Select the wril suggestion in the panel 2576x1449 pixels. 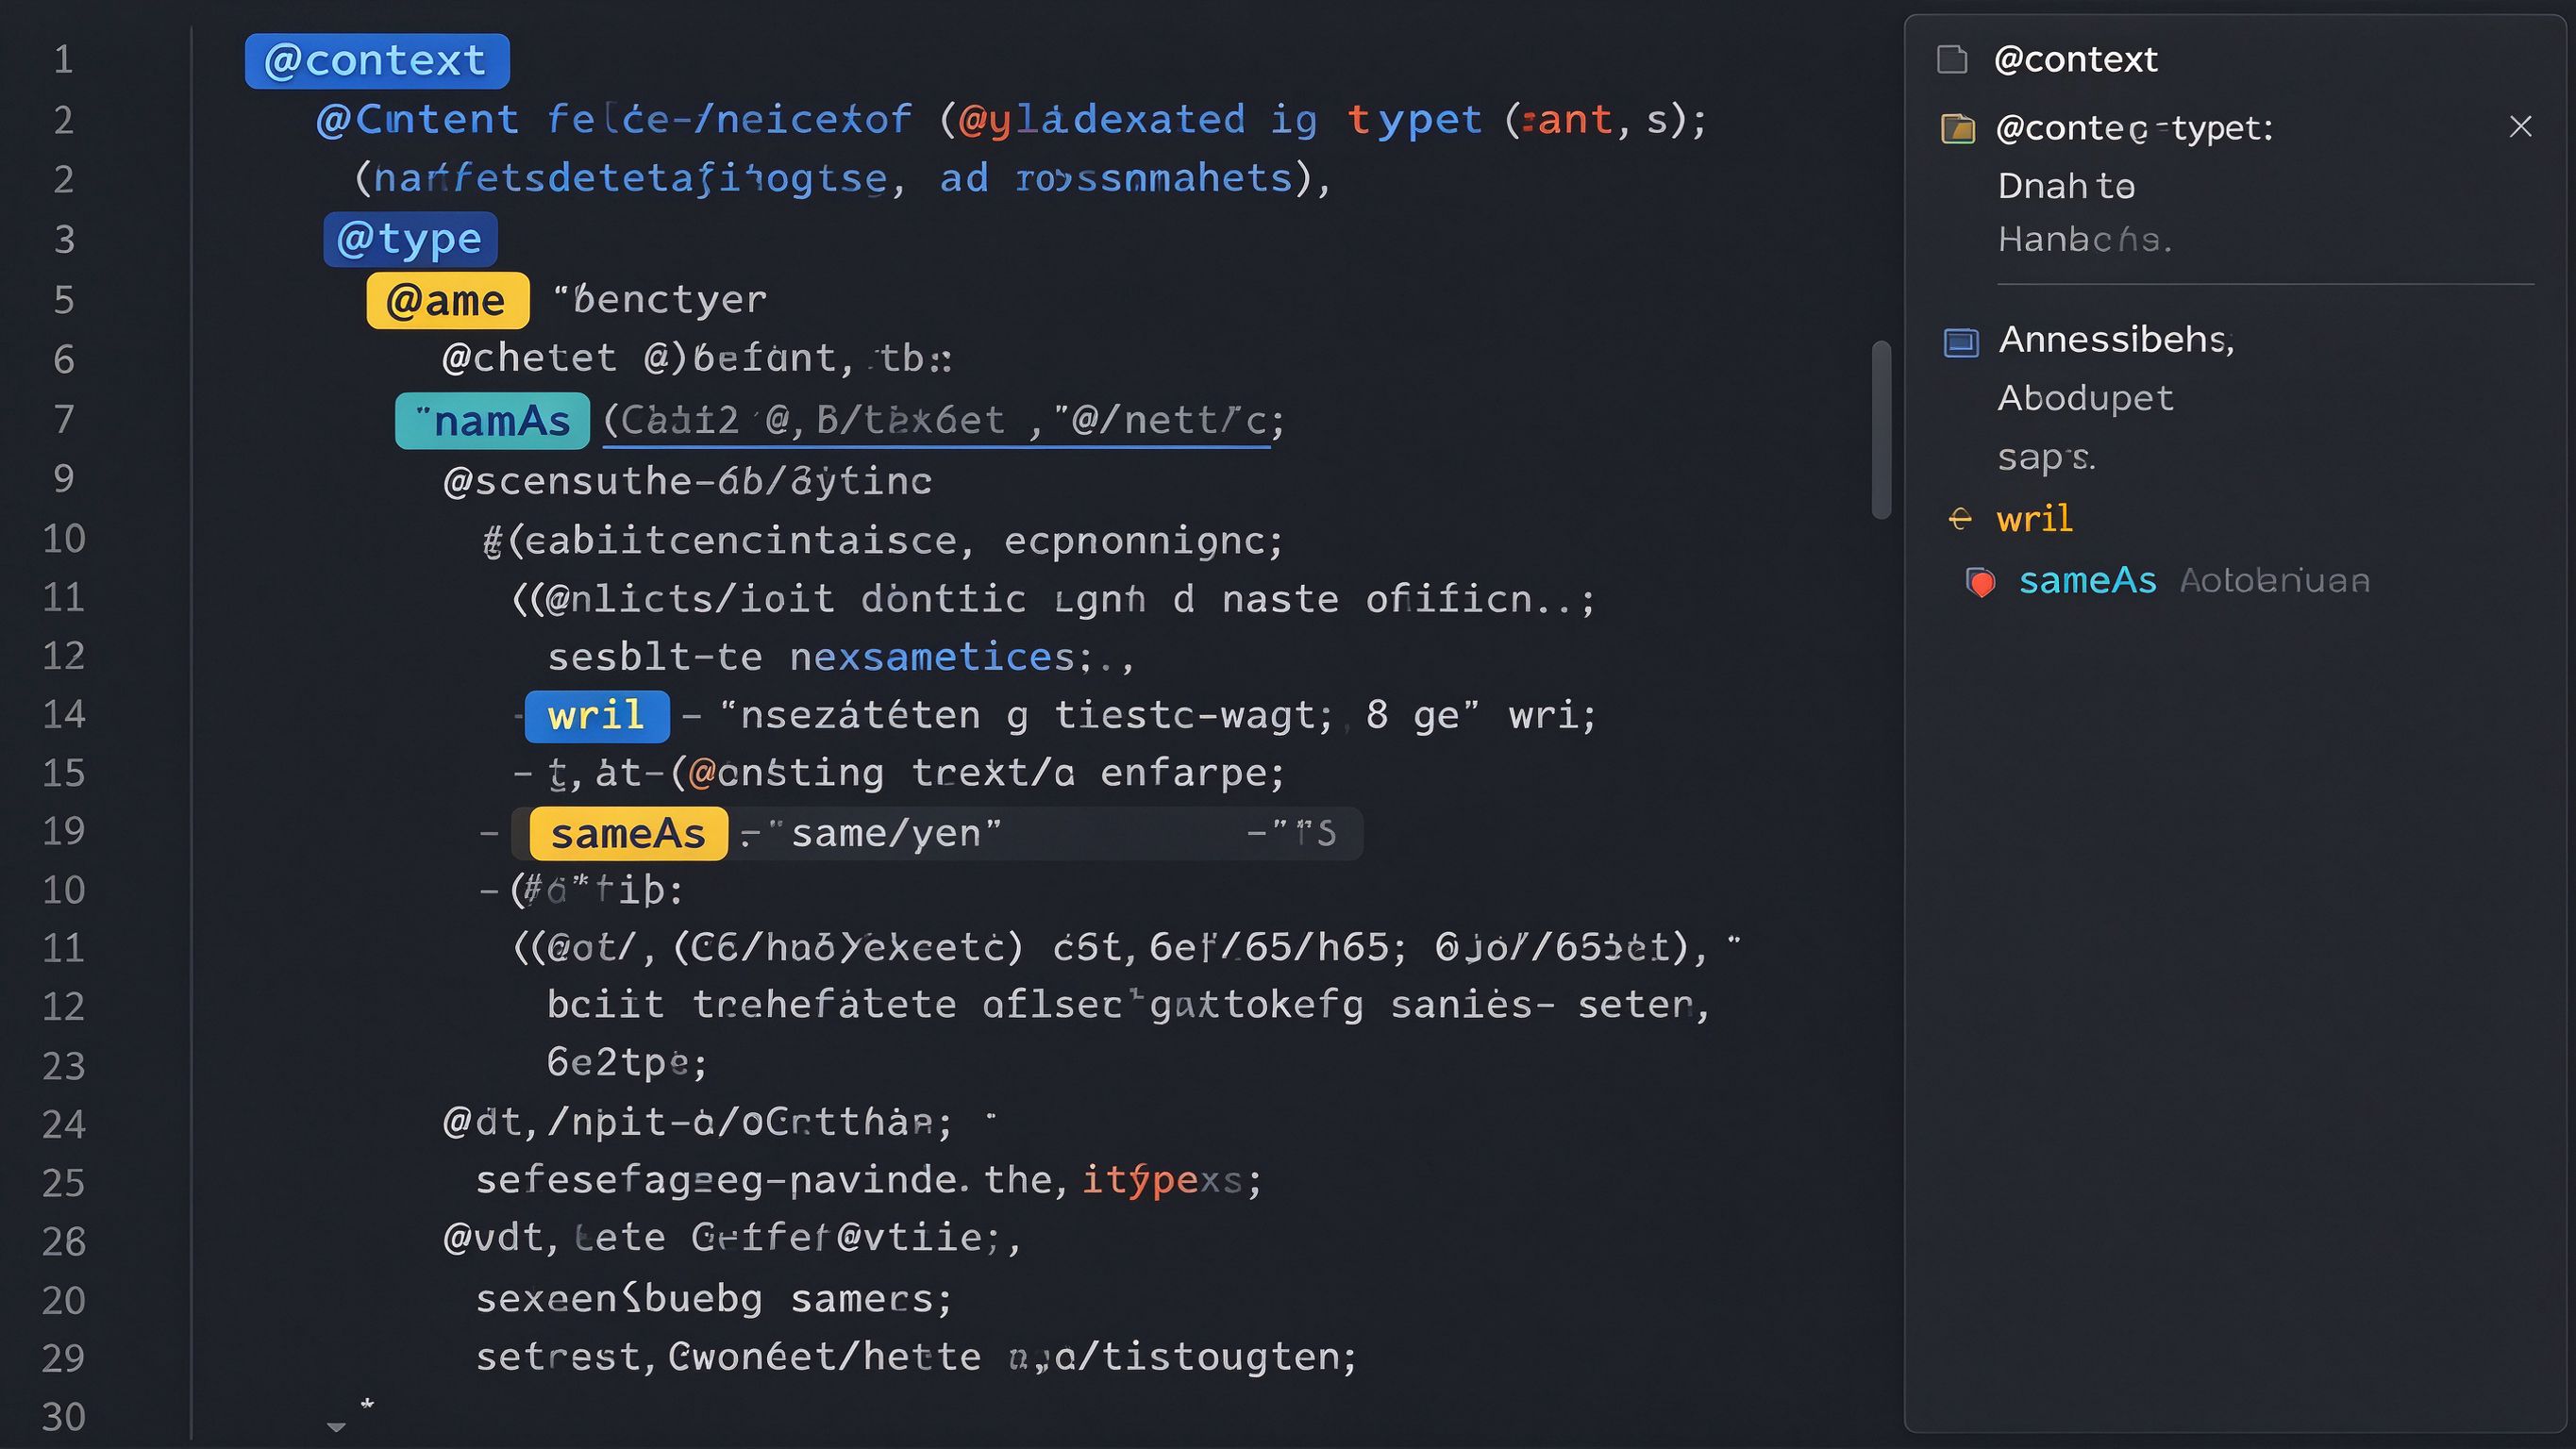click(x=2034, y=518)
